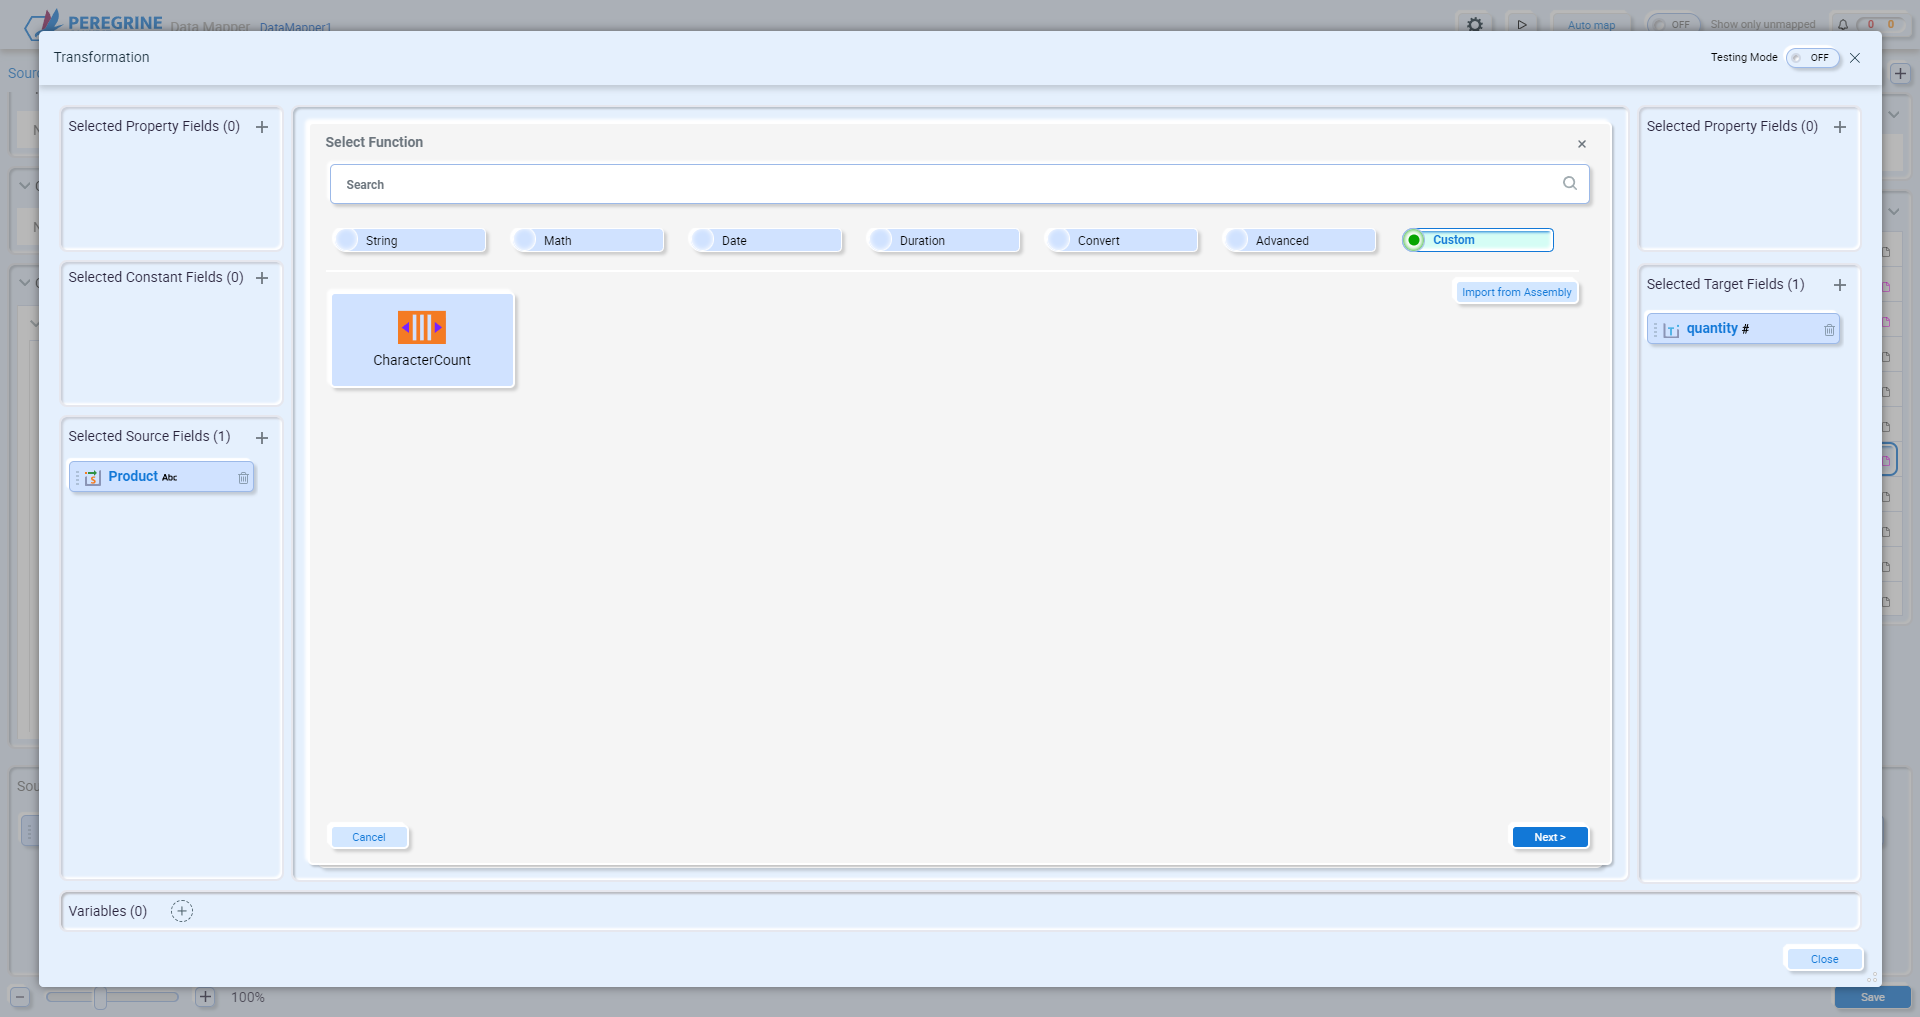Select the Product source field chip
The image size is (1920, 1017).
[x=162, y=477]
